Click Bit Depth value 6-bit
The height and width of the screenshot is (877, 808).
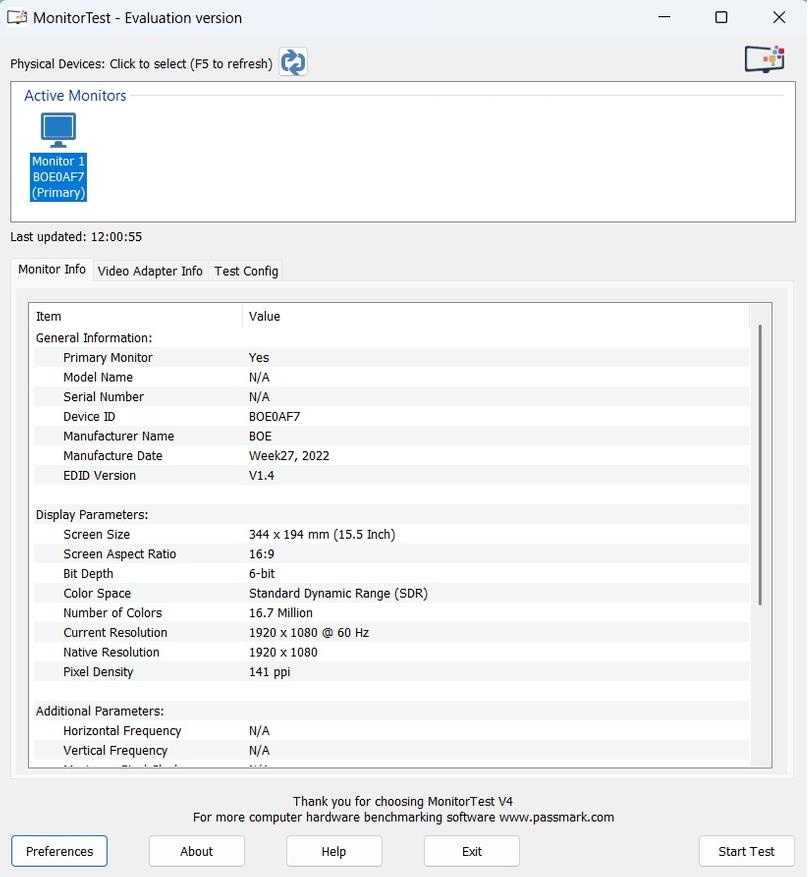[262, 574]
